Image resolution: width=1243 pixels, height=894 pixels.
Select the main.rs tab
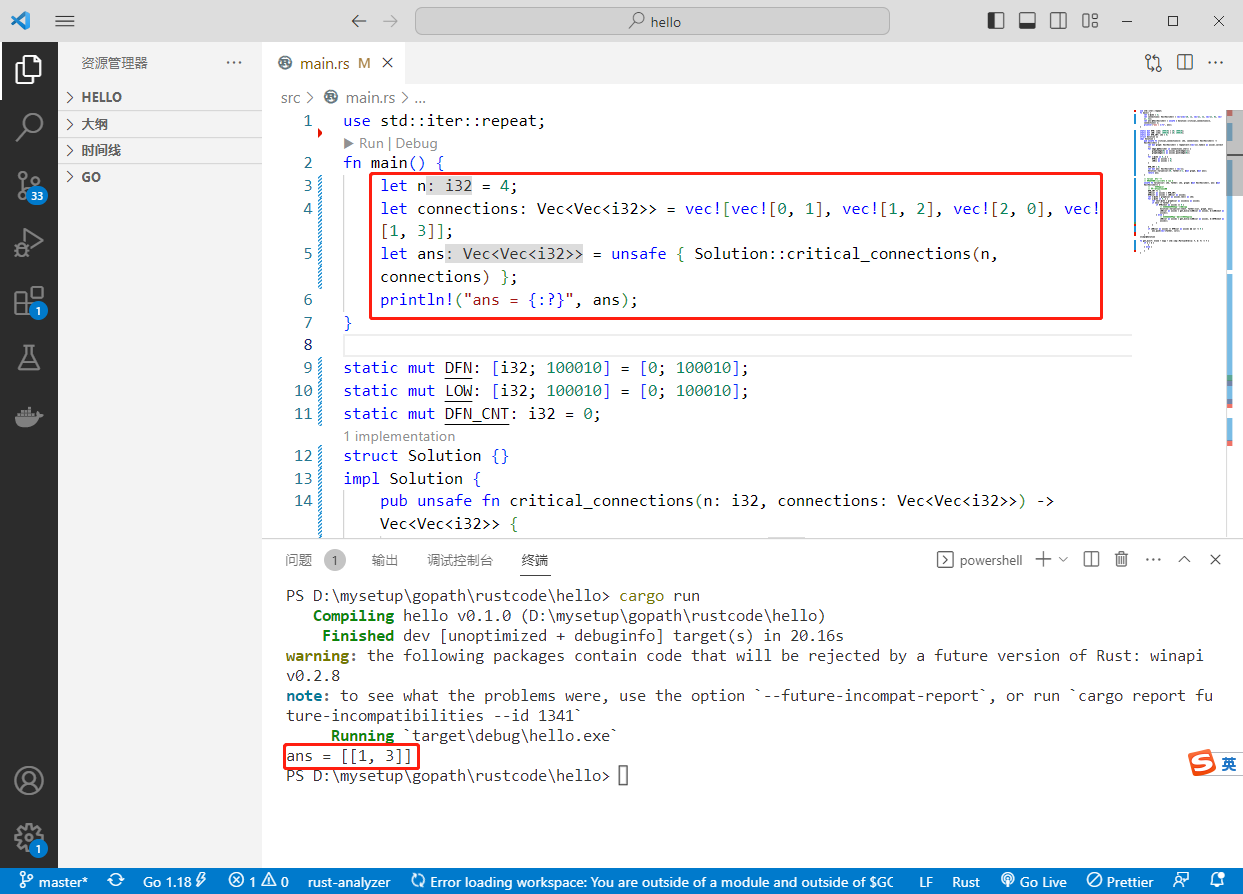point(333,63)
